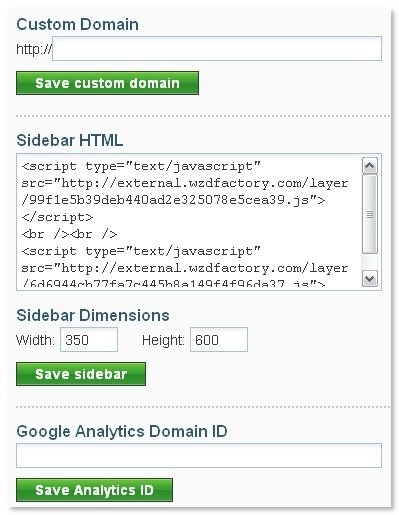Image resolution: width=399 pixels, height=515 pixels.
Task: Click the Save sidebar button
Action: coord(81,374)
